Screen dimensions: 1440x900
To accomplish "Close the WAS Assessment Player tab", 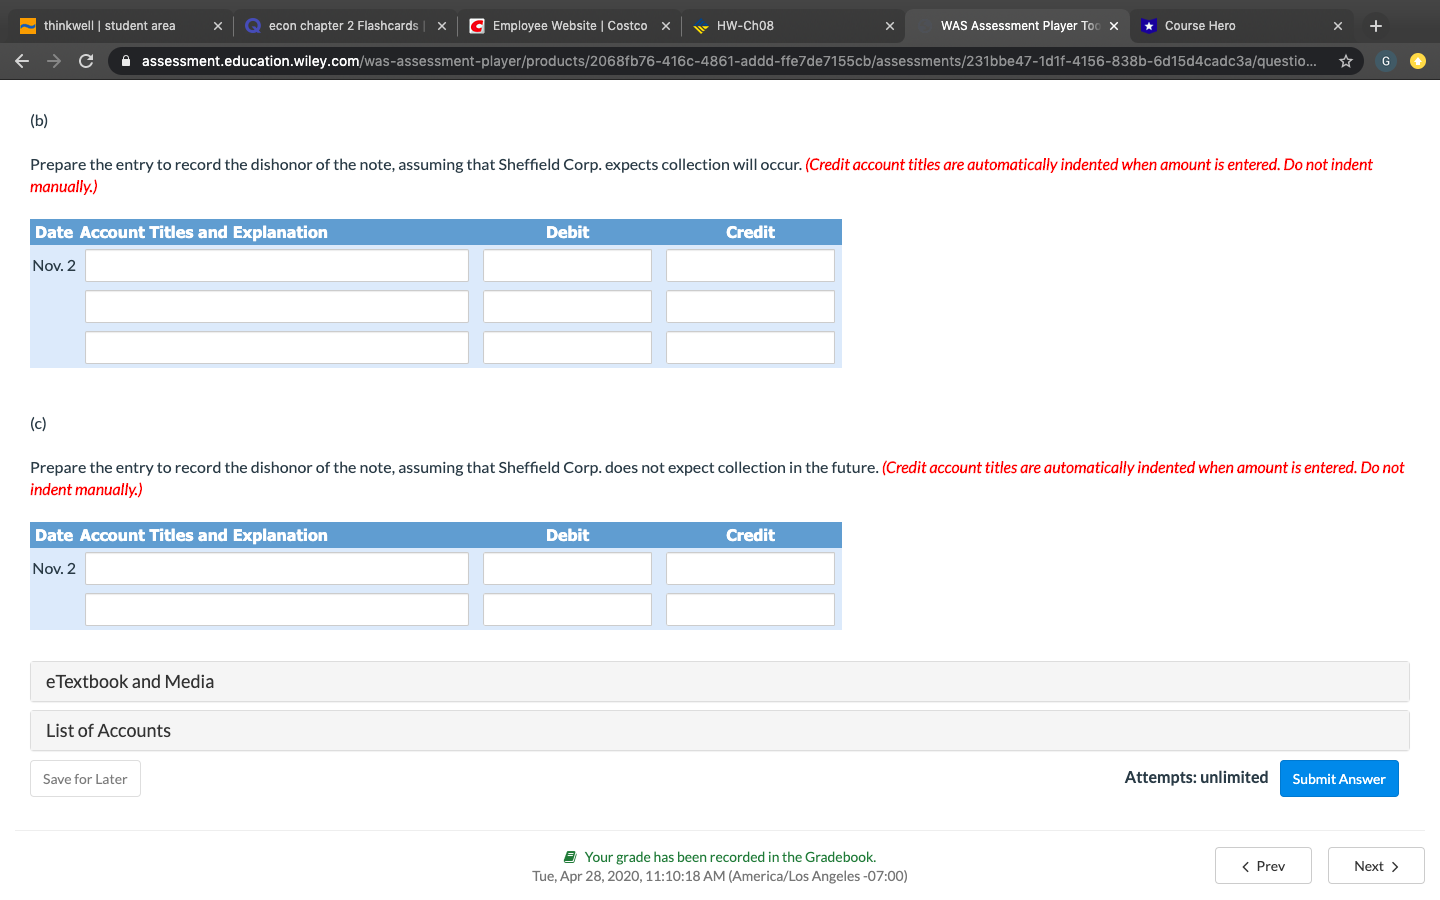I will (x=1114, y=26).
